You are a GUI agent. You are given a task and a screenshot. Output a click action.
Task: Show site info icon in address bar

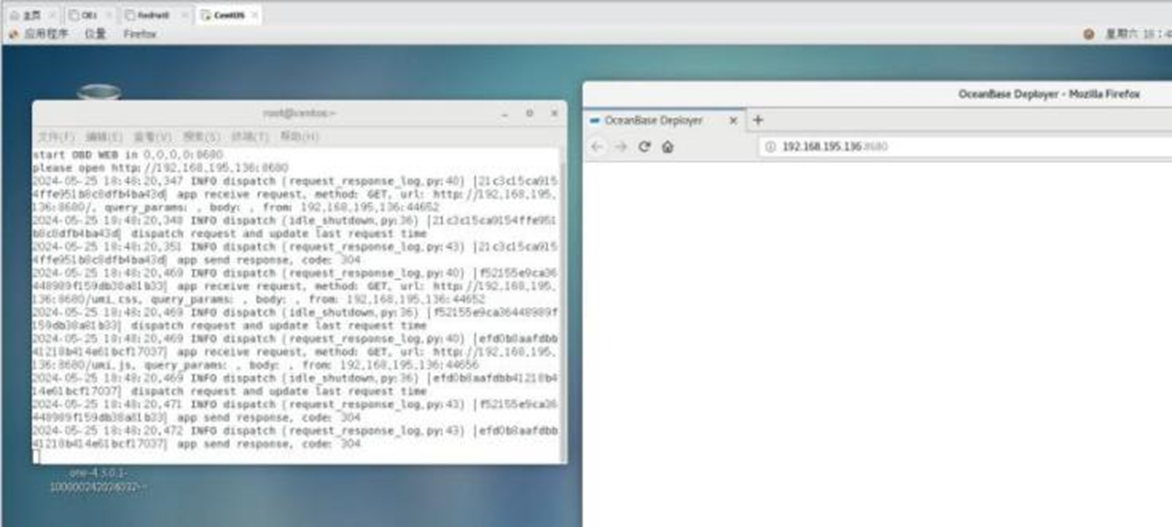click(x=772, y=147)
